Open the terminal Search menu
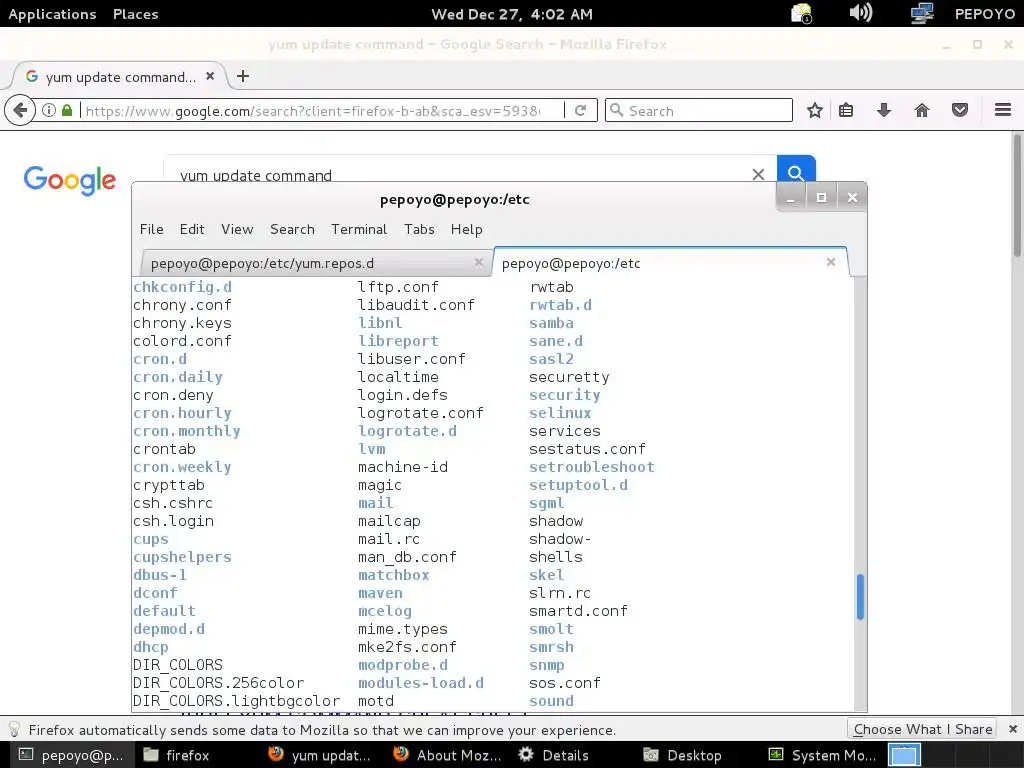This screenshot has width=1024, height=768. pos(293,229)
